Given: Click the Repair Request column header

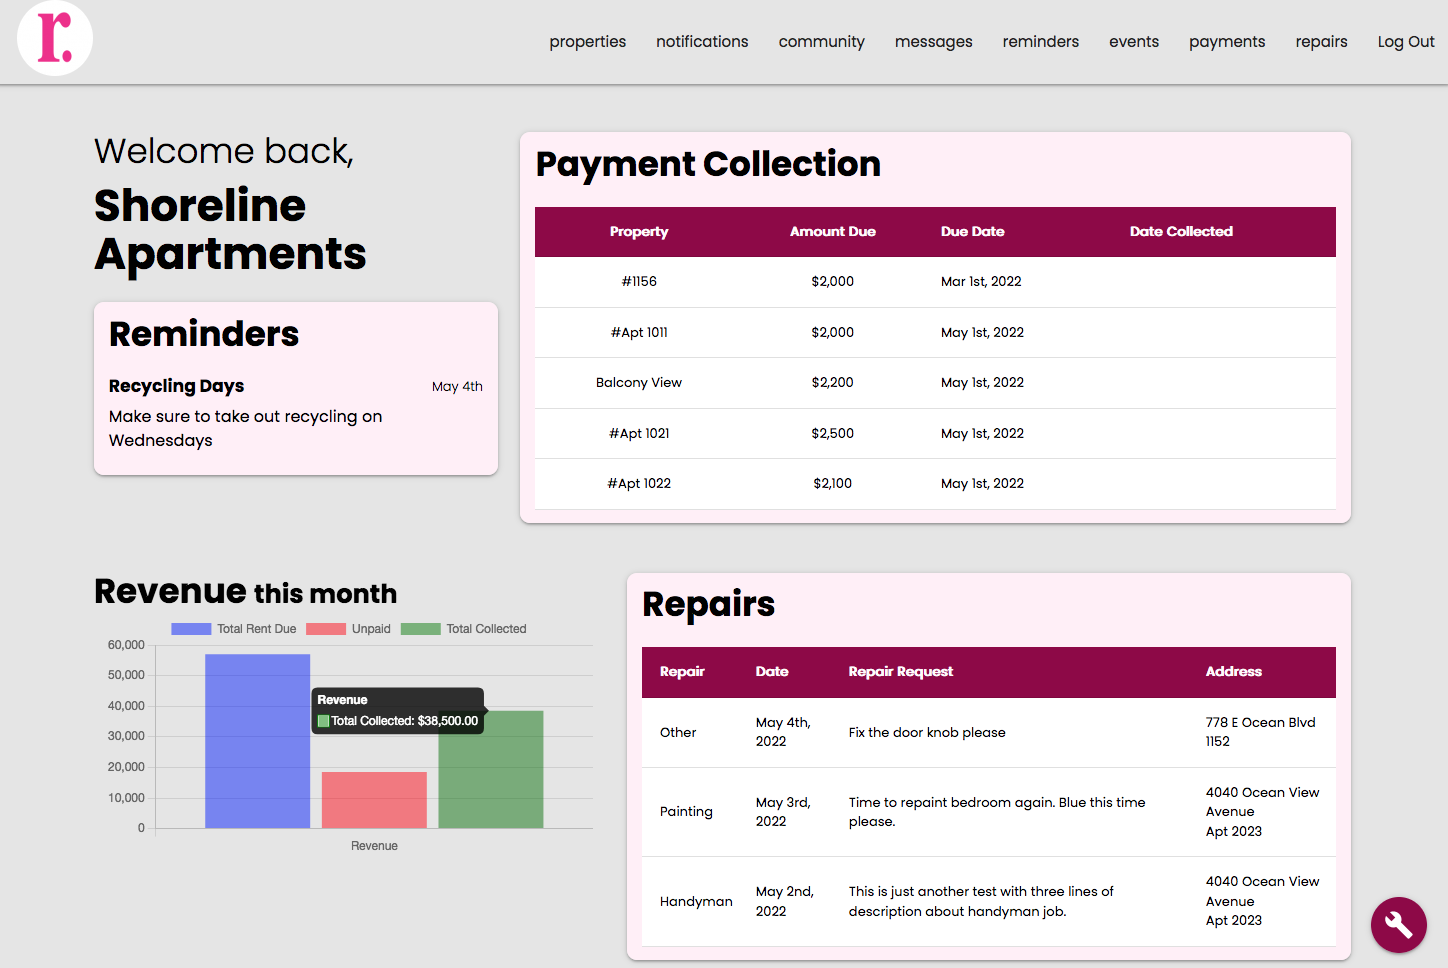Looking at the screenshot, I should [900, 672].
